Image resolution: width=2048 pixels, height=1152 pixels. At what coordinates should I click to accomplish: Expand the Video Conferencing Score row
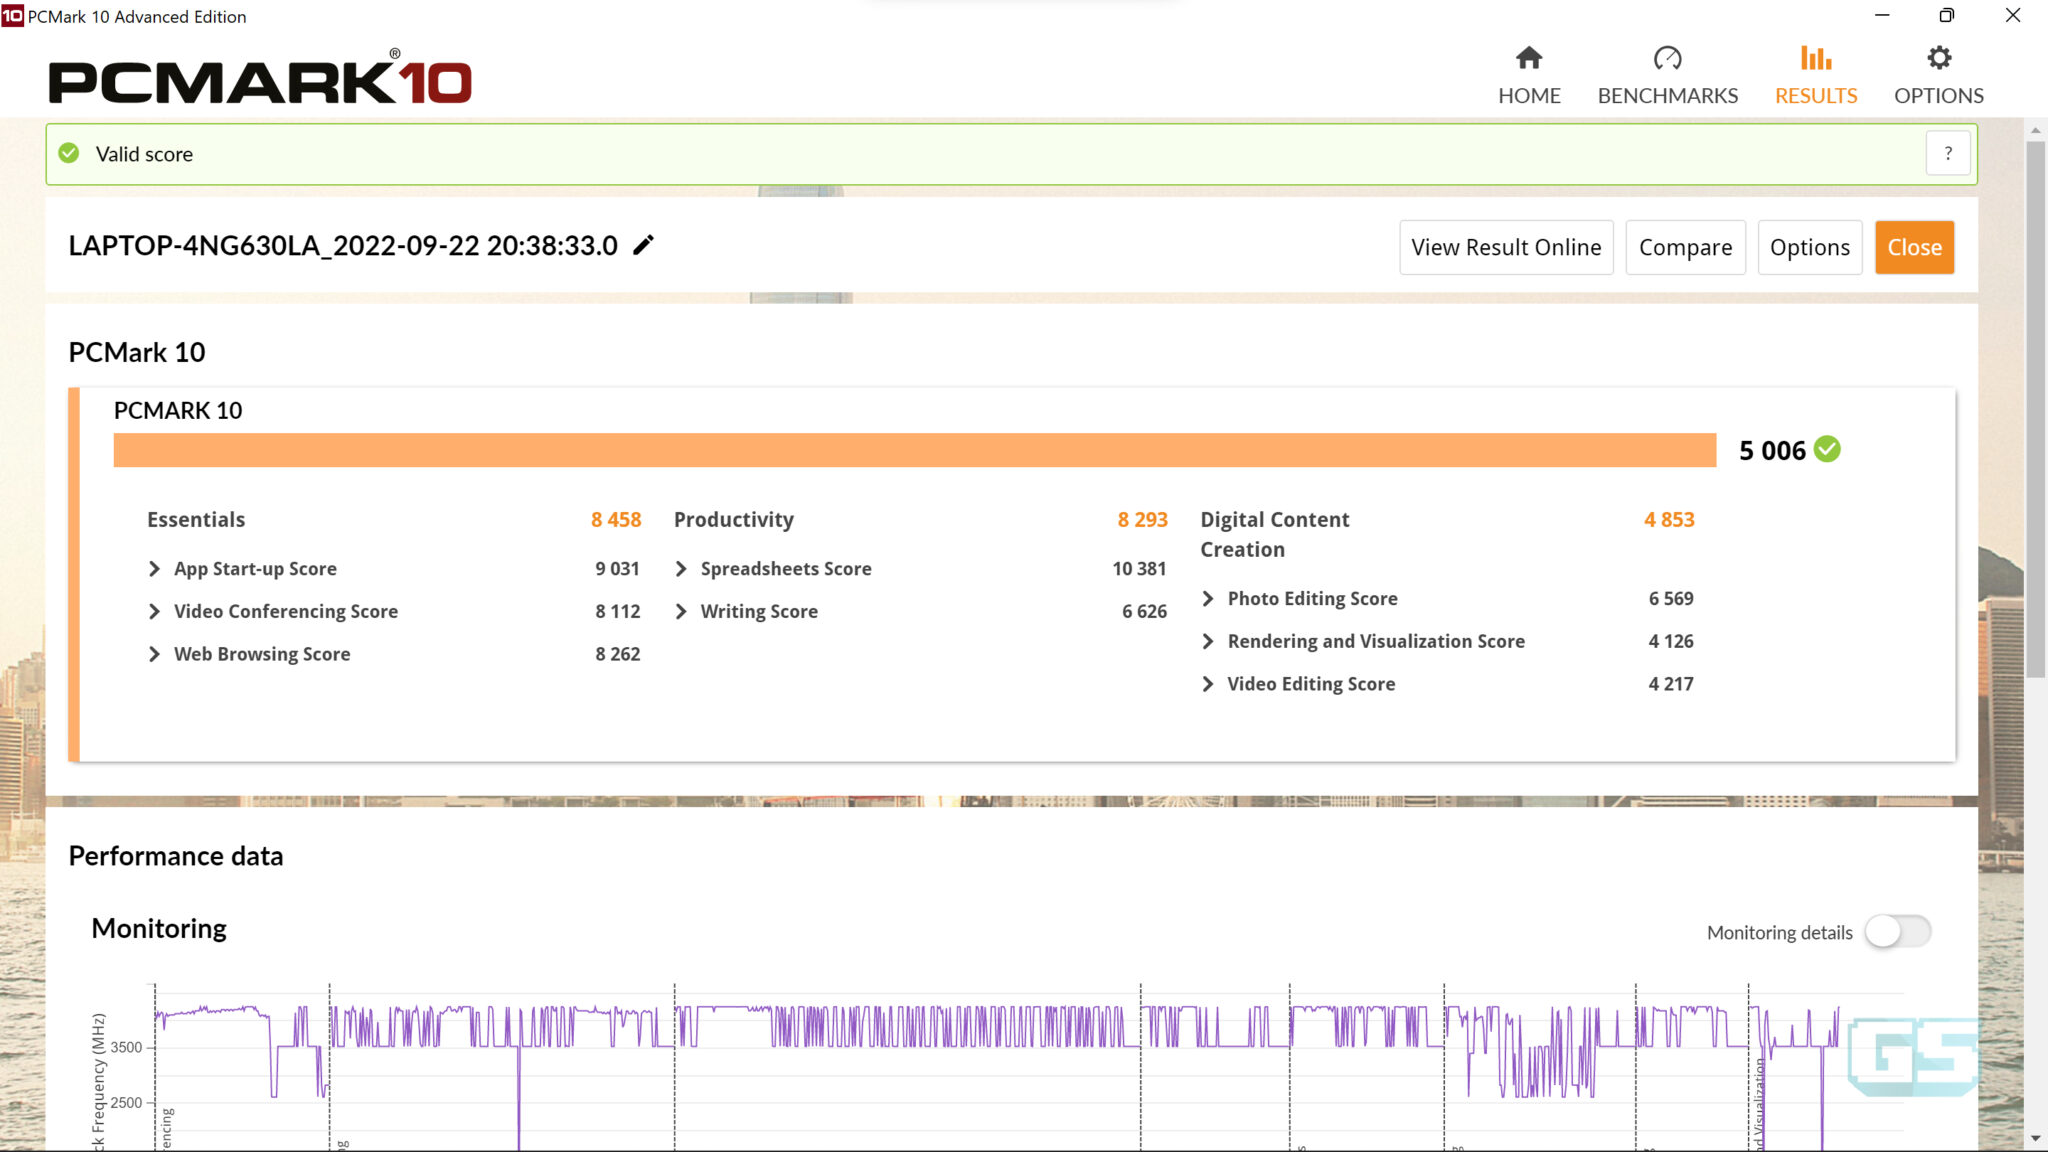(x=154, y=611)
